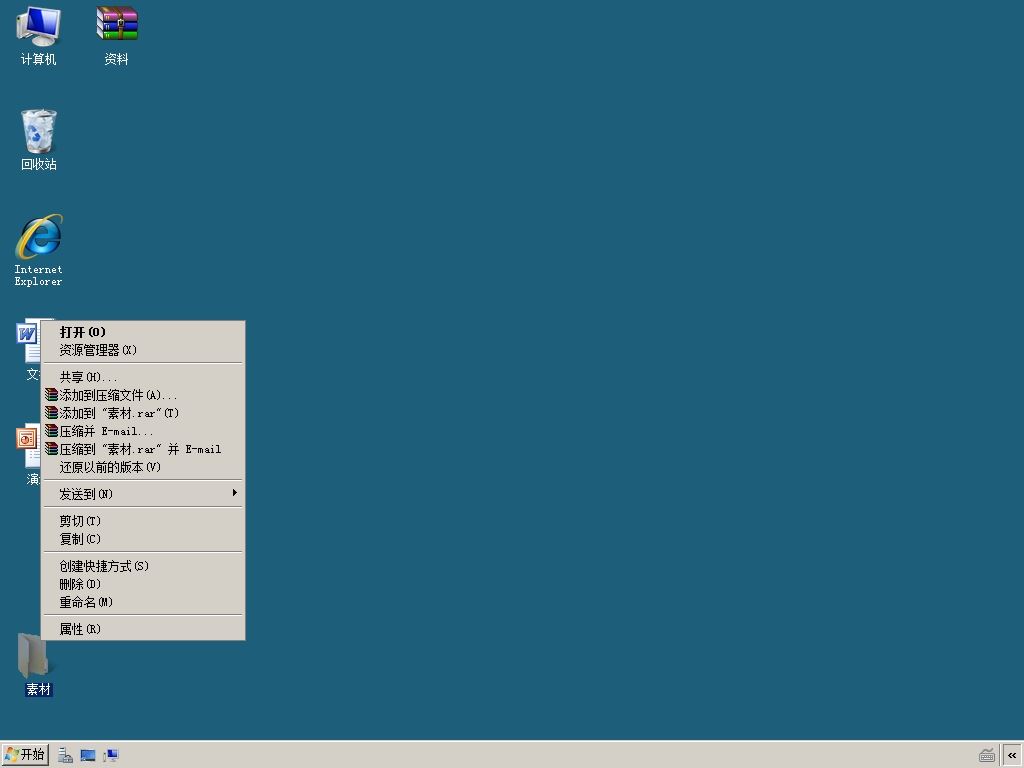Click 还原以前的版本(V)
The height and width of the screenshot is (768, 1024).
pyautogui.click(x=143, y=467)
